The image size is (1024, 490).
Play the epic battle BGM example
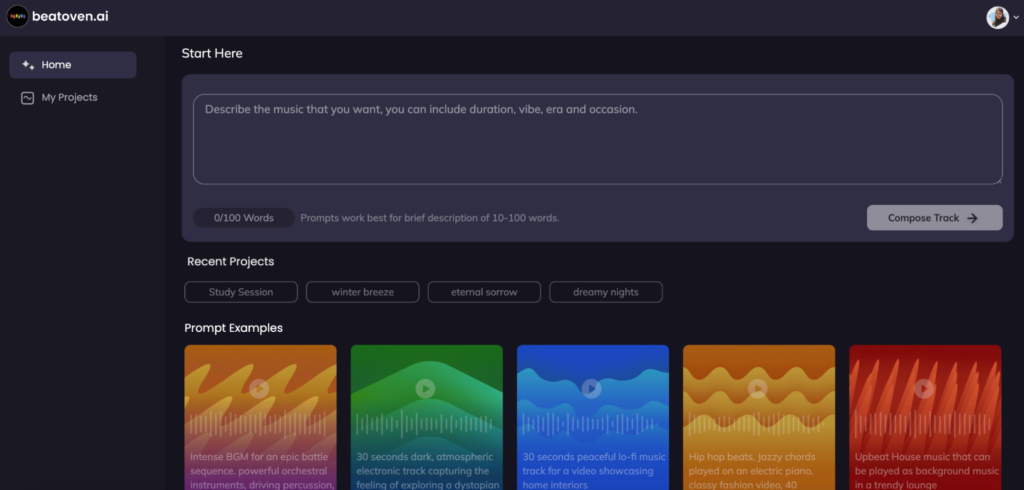pyautogui.click(x=259, y=389)
